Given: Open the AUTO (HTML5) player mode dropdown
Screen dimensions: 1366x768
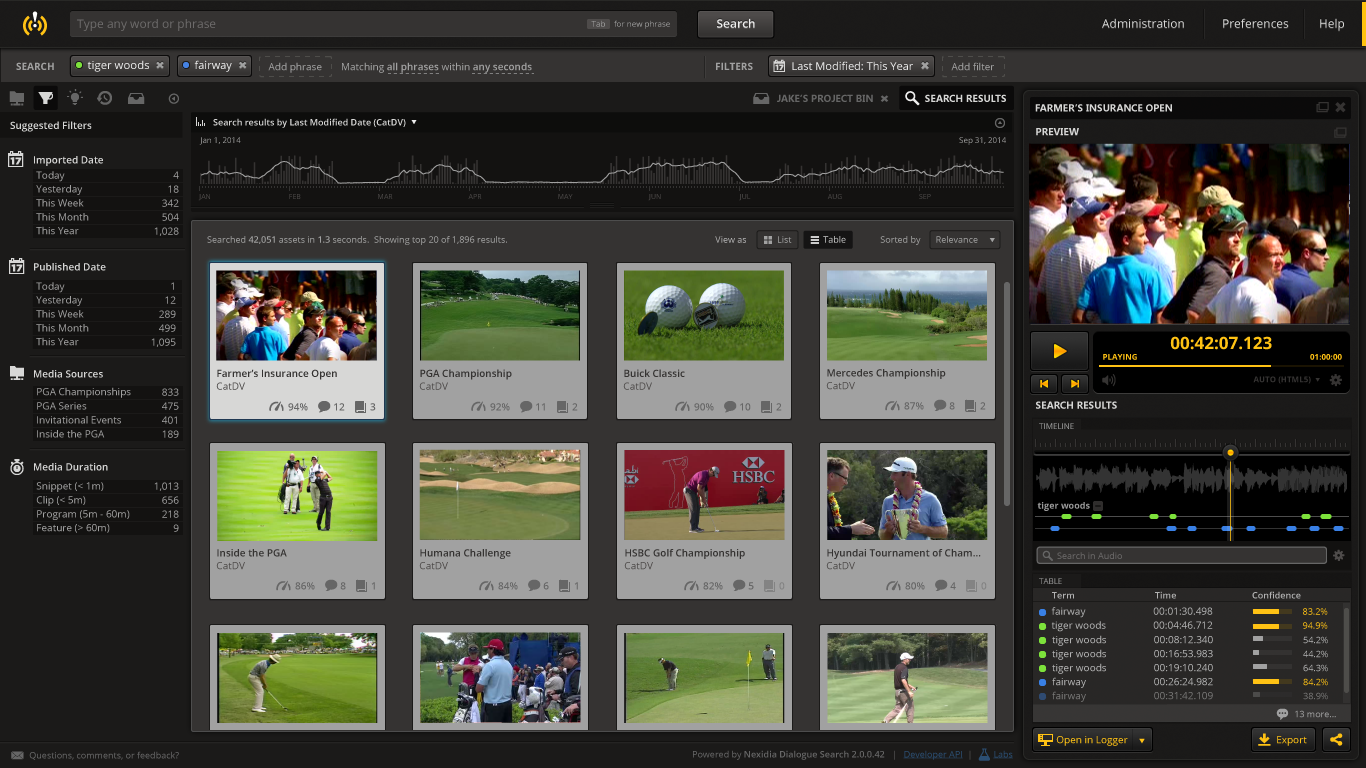Looking at the screenshot, I should 1287,380.
